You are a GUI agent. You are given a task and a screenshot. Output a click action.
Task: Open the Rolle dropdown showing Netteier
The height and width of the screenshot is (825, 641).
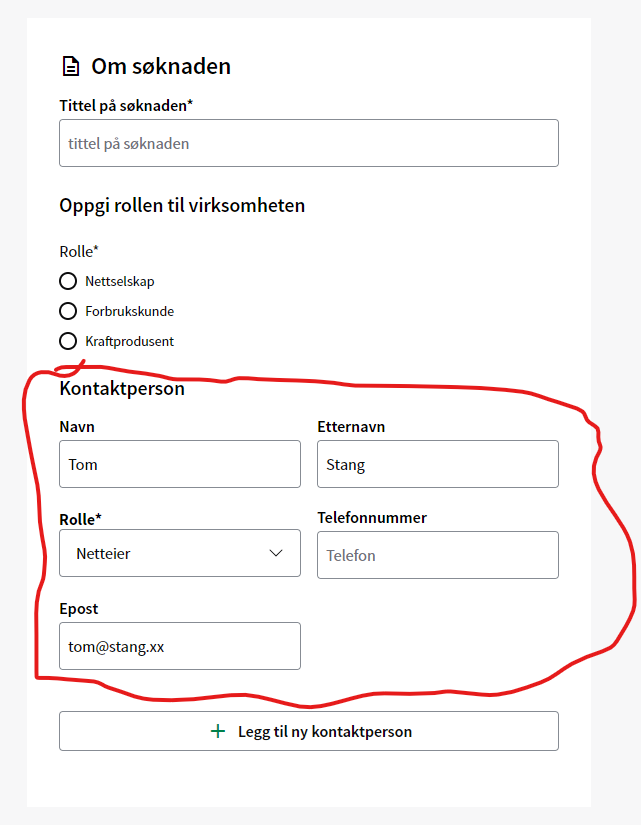(180, 553)
